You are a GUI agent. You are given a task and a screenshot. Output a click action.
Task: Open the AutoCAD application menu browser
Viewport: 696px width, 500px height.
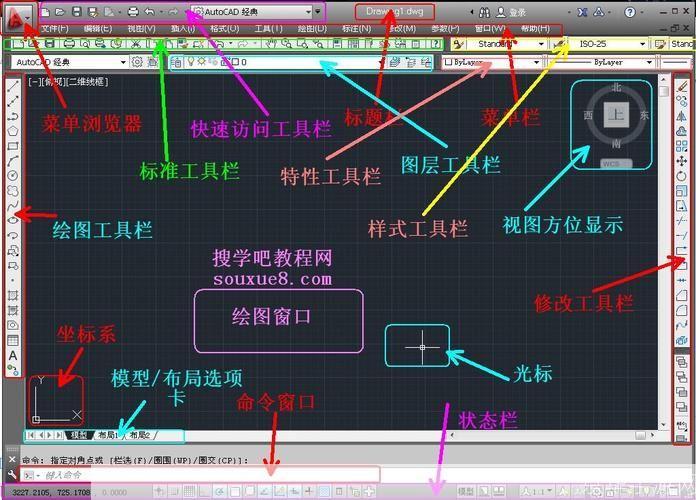pyautogui.click(x=19, y=18)
